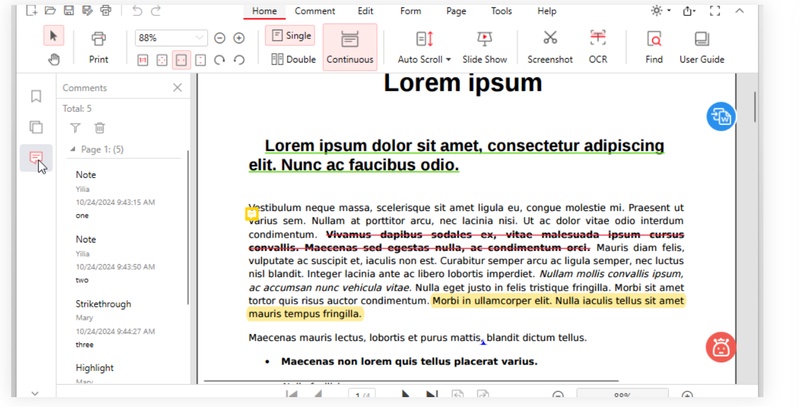The height and width of the screenshot is (407, 800).
Task: Collapse the Page 1 comments group
Action: pyautogui.click(x=72, y=149)
